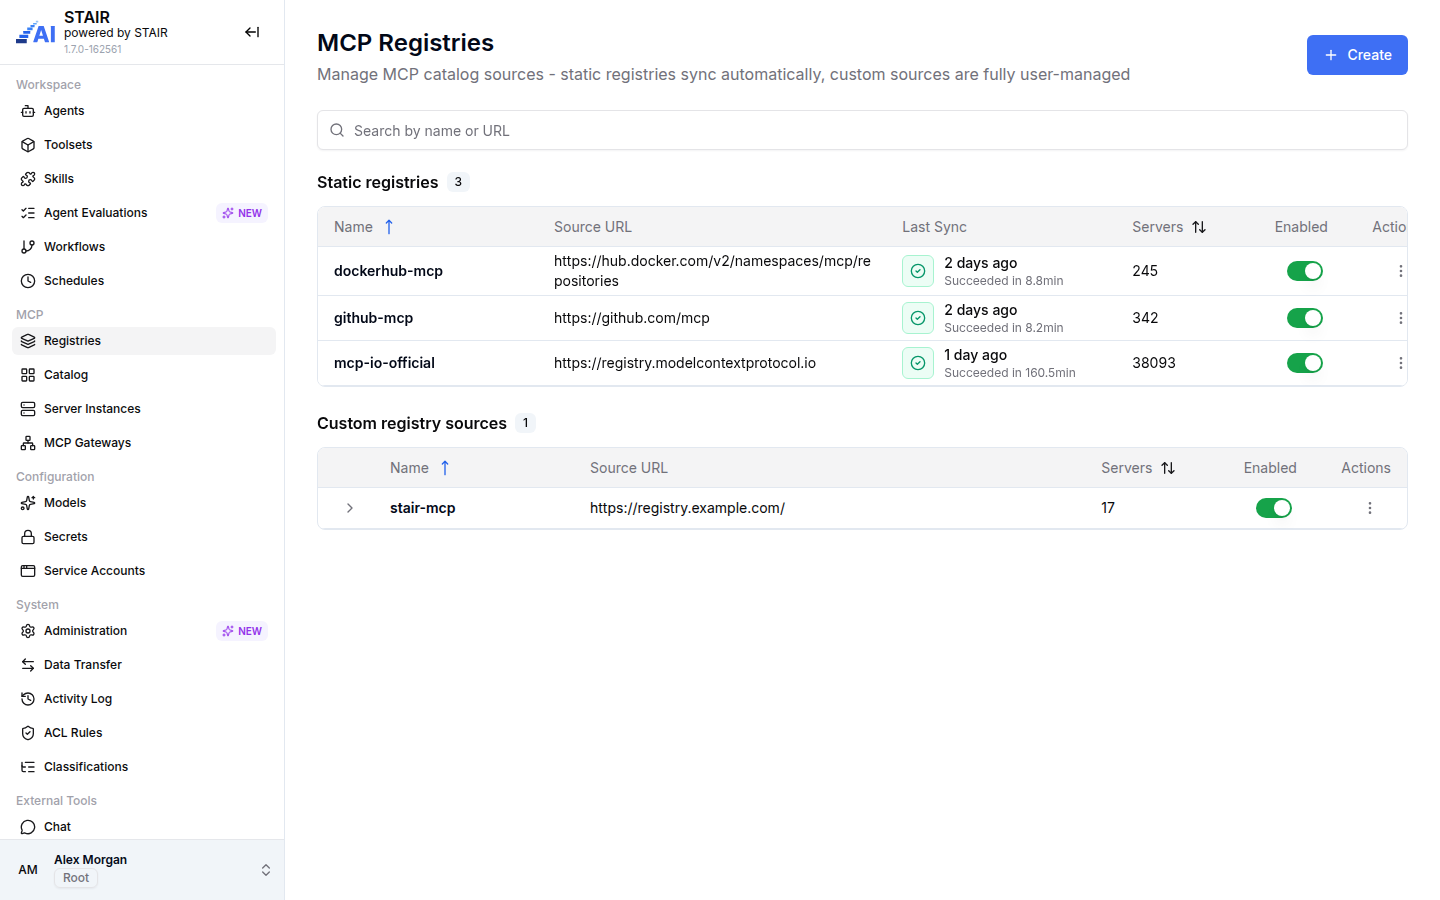The height and width of the screenshot is (900, 1440).
Task: Open actions menu for mcp-io-official row
Action: coord(1400,363)
